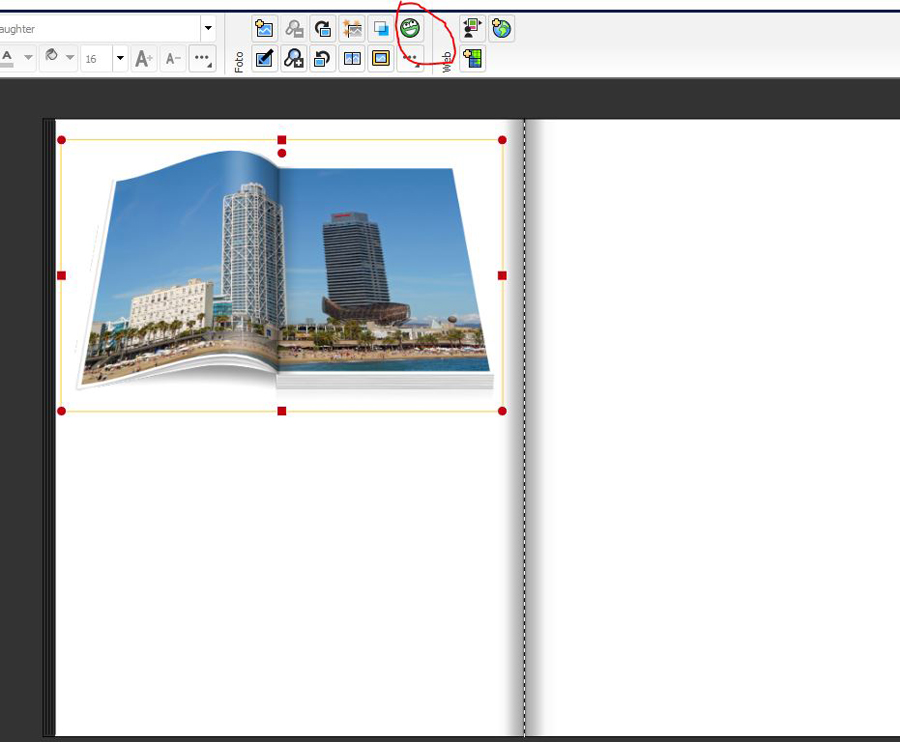Click the globe icon in Web section
This screenshot has height=742, width=900.
(501, 29)
